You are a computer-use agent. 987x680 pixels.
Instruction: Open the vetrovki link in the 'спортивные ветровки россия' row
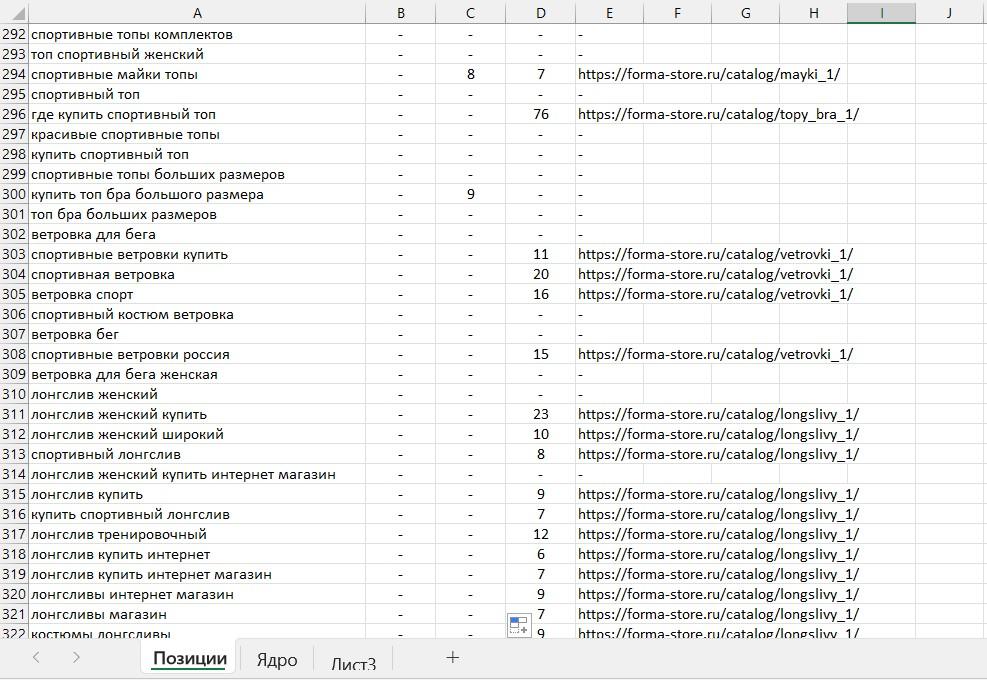(715, 354)
